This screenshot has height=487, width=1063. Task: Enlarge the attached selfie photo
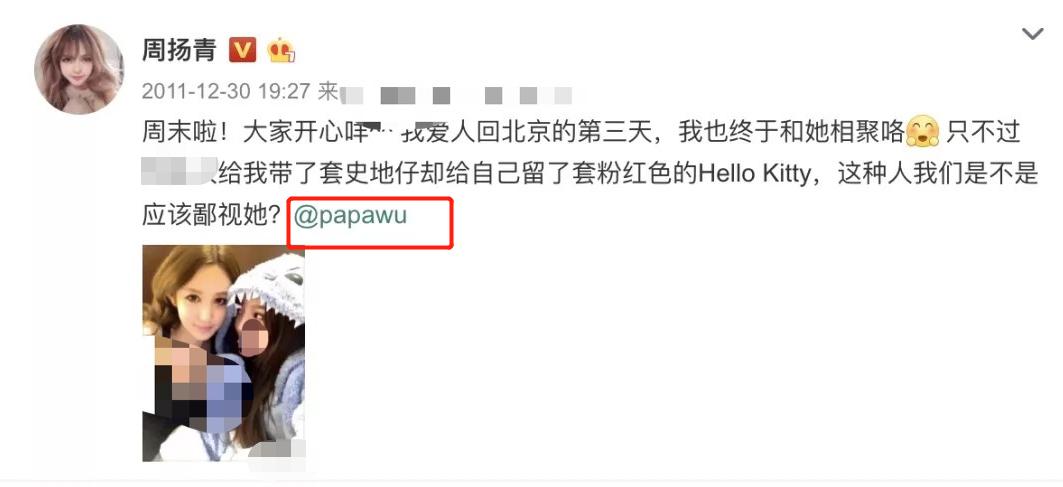coord(223,353)
